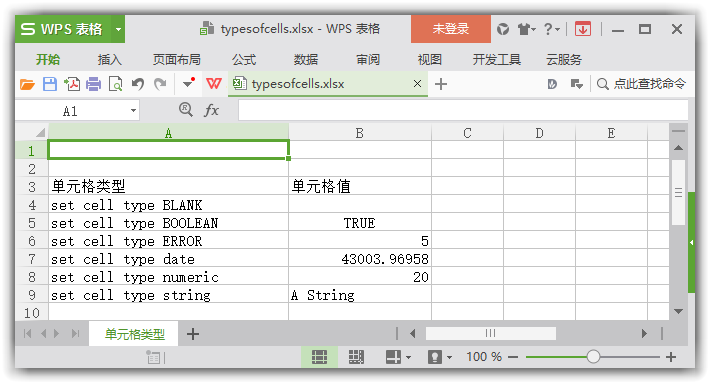Save the workbook via the floppy disk icon
The height and width of the screenshot is (383, 710).
tap(50, 84)
